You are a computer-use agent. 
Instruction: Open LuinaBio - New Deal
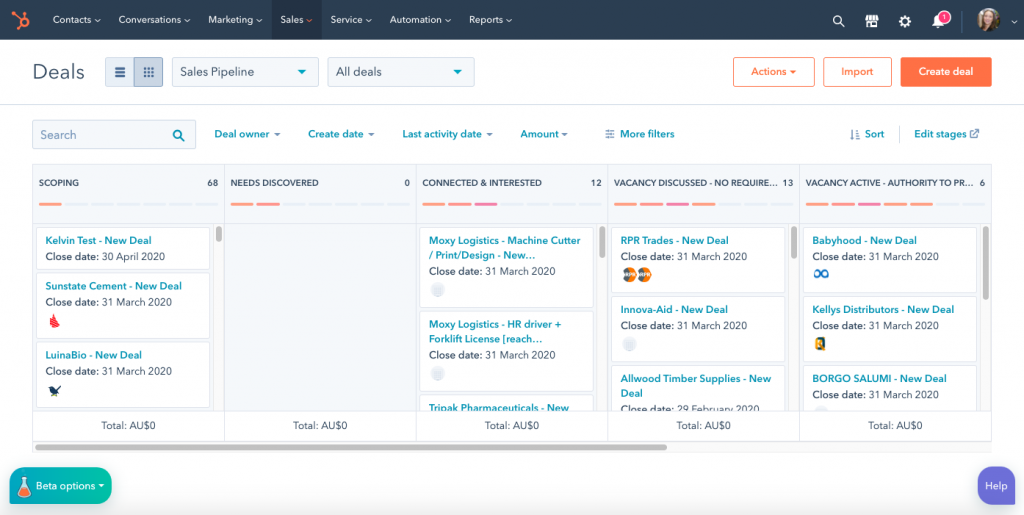[x=93, y=355]
